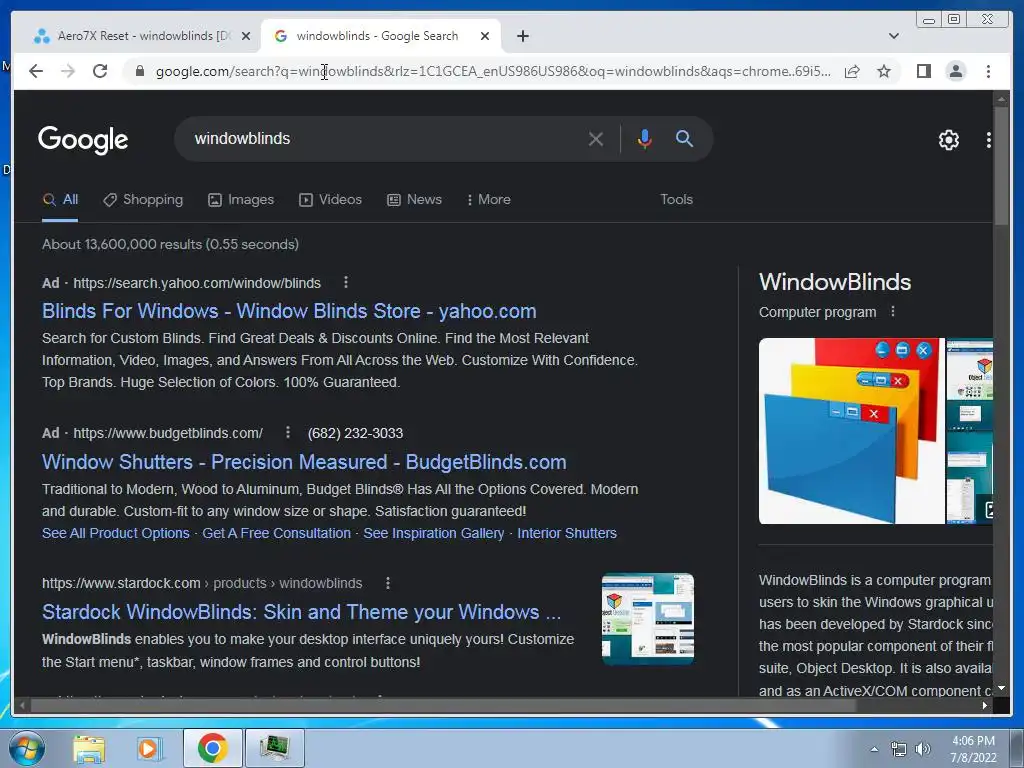Open the search Tools options

click(x=677, y=200)
